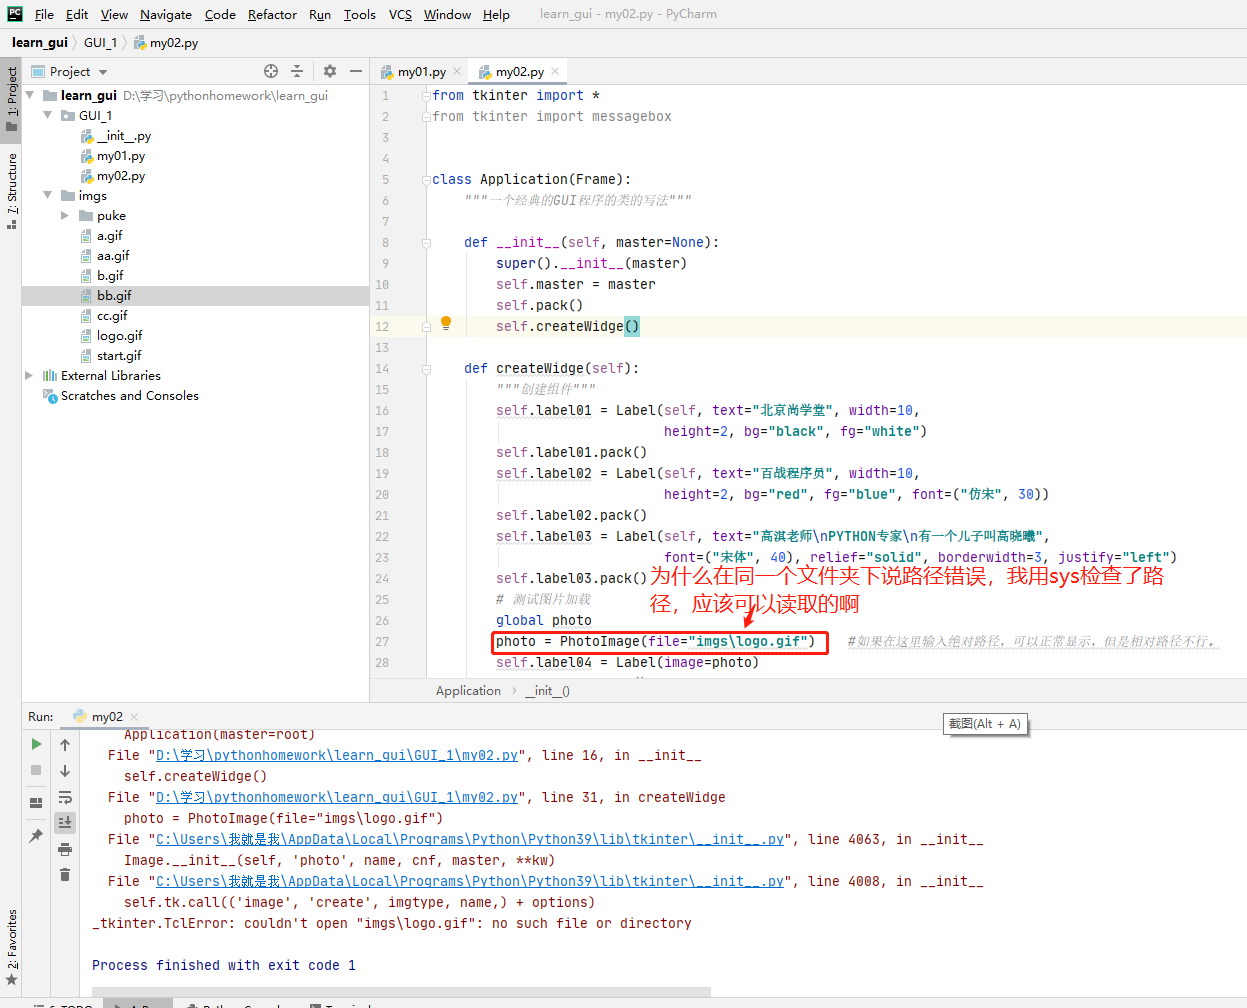
Task: Click the yellow light bulb intention icon
Action: pyautogui.click(x=446, y=323)
